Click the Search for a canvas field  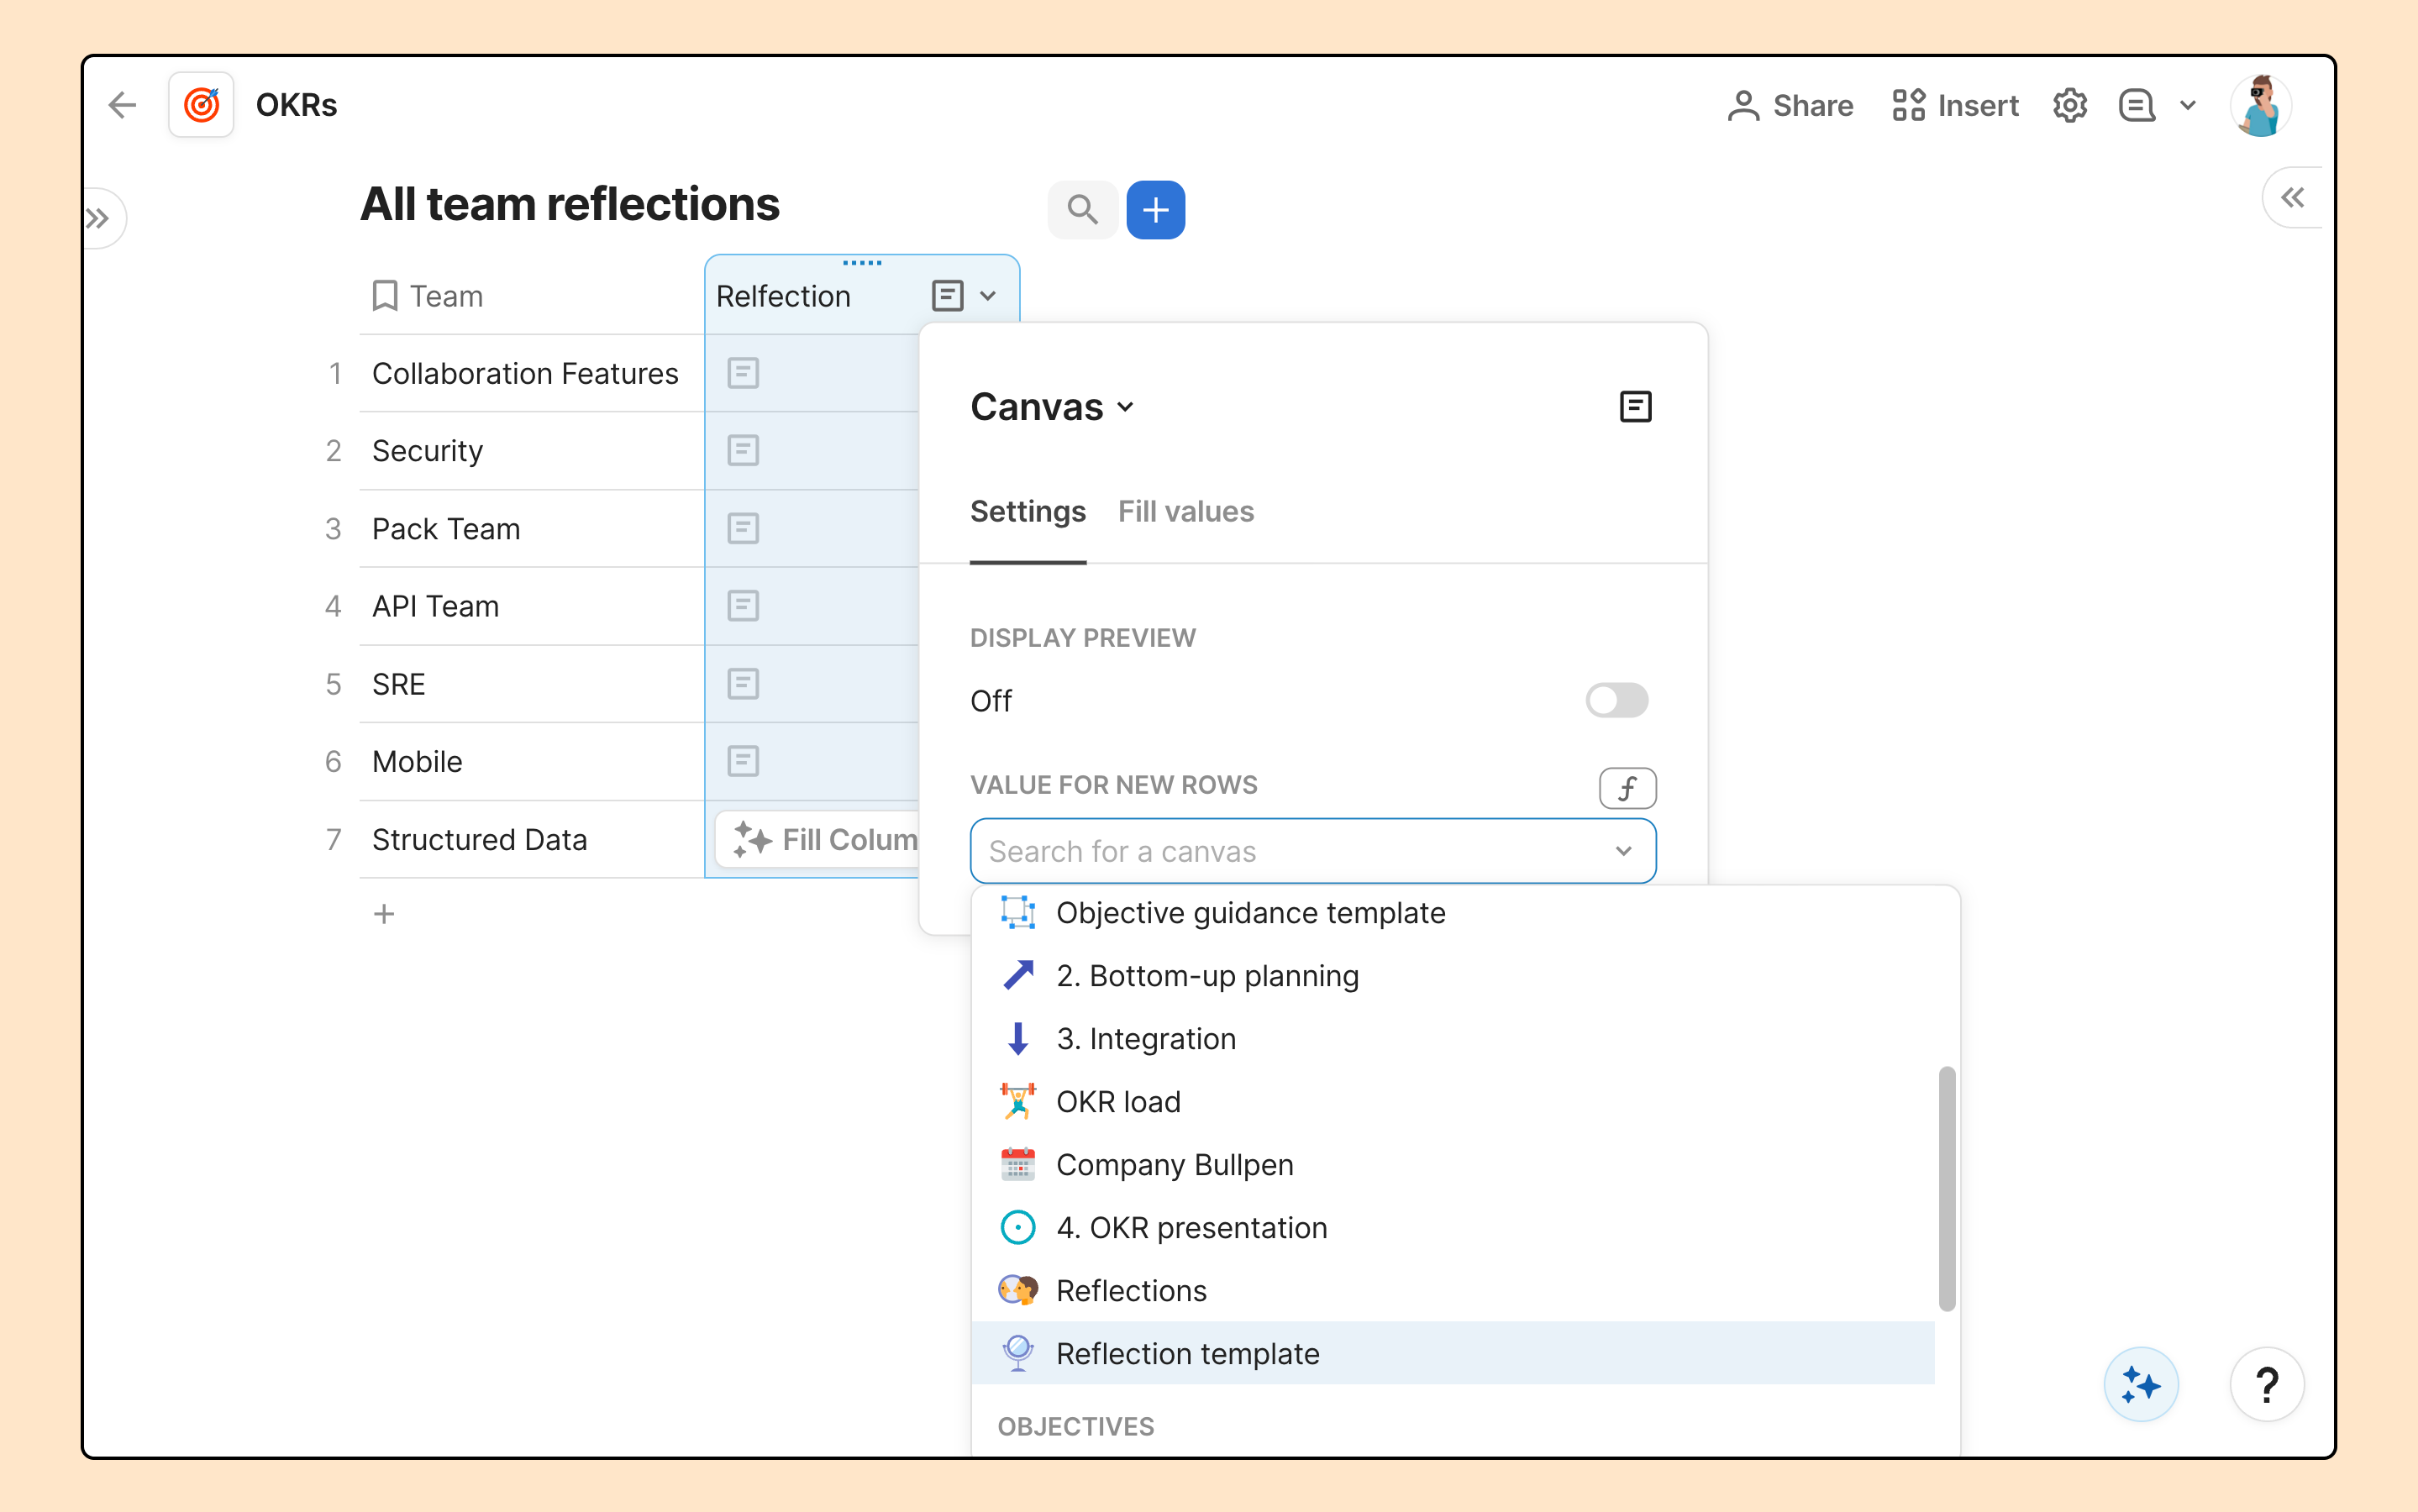pos(1312,851)
